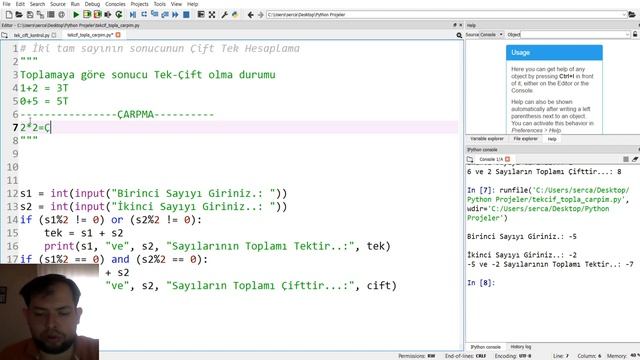Re-run the last script
This screenshot has width=640, height=360.
119,15
